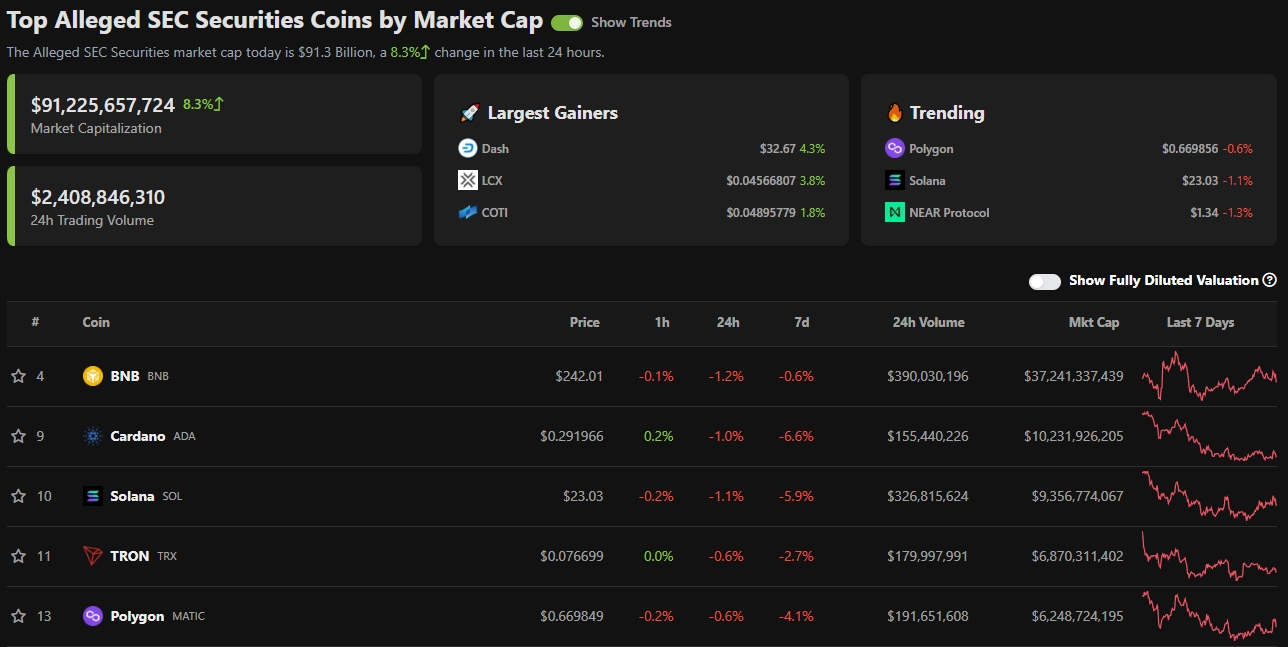This screenshot has height=647, width=1288.
Task: Enable Show Fully Diluted Valuation switch
Action: (x=1045, y=281)
